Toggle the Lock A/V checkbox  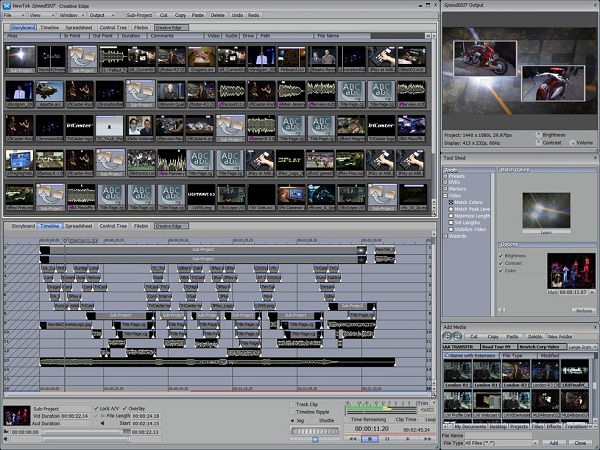[x=95, y=409]
